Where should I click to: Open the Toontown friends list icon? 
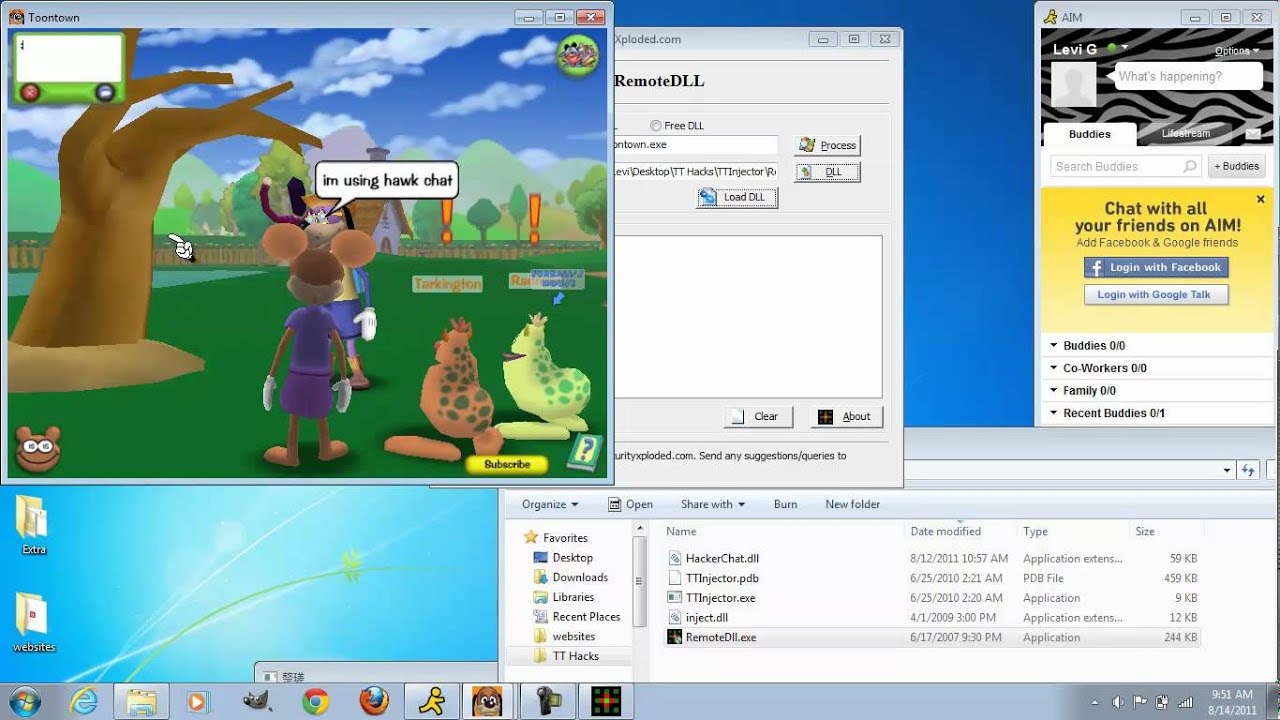576,55
